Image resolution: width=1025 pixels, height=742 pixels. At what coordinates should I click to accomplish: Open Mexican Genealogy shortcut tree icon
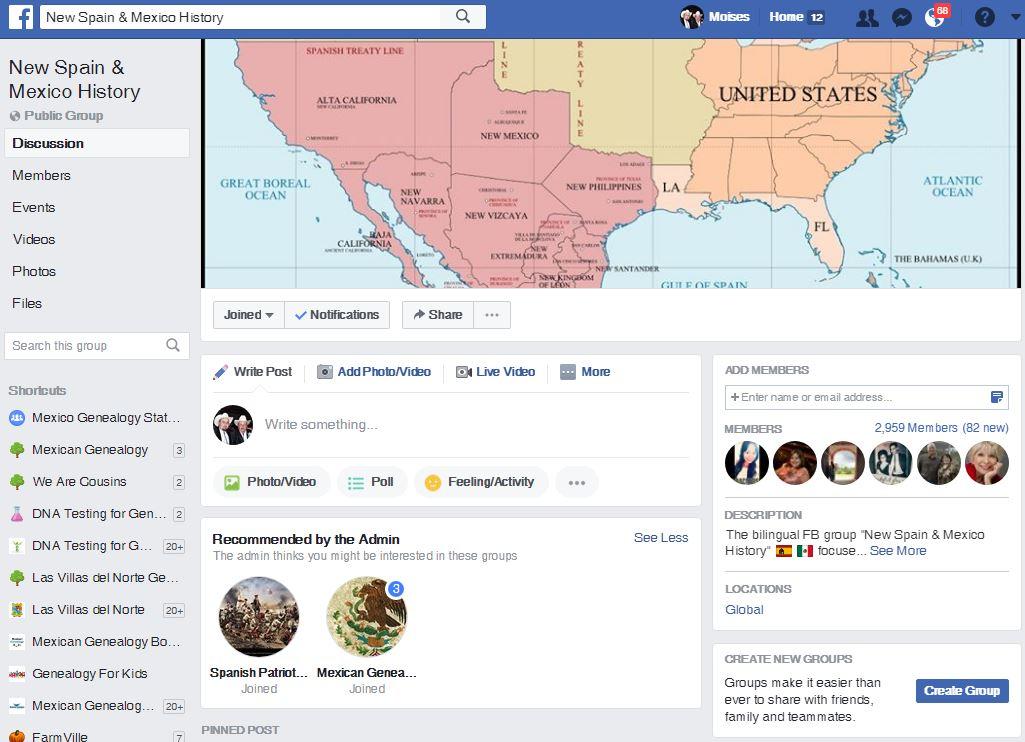tap(17, 450)
